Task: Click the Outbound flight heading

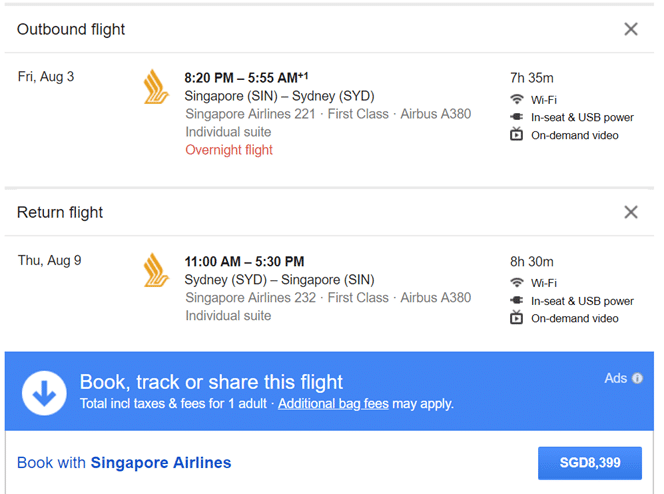Action: tap(71, 29)
